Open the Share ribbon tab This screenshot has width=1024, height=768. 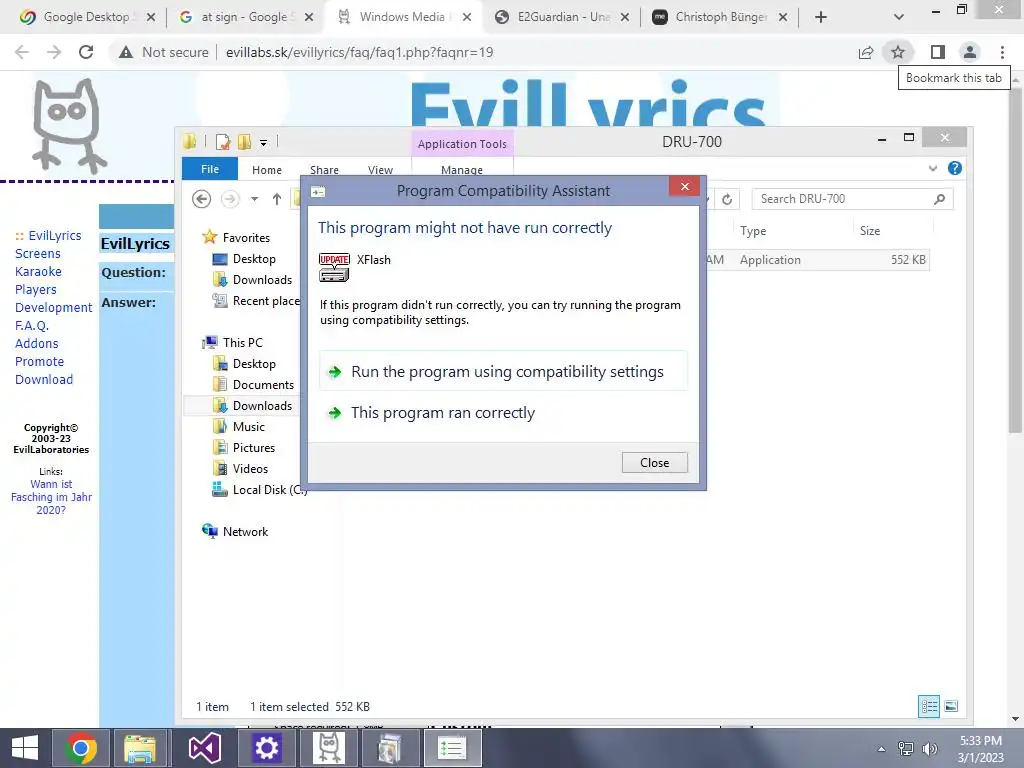click(324, 170)
